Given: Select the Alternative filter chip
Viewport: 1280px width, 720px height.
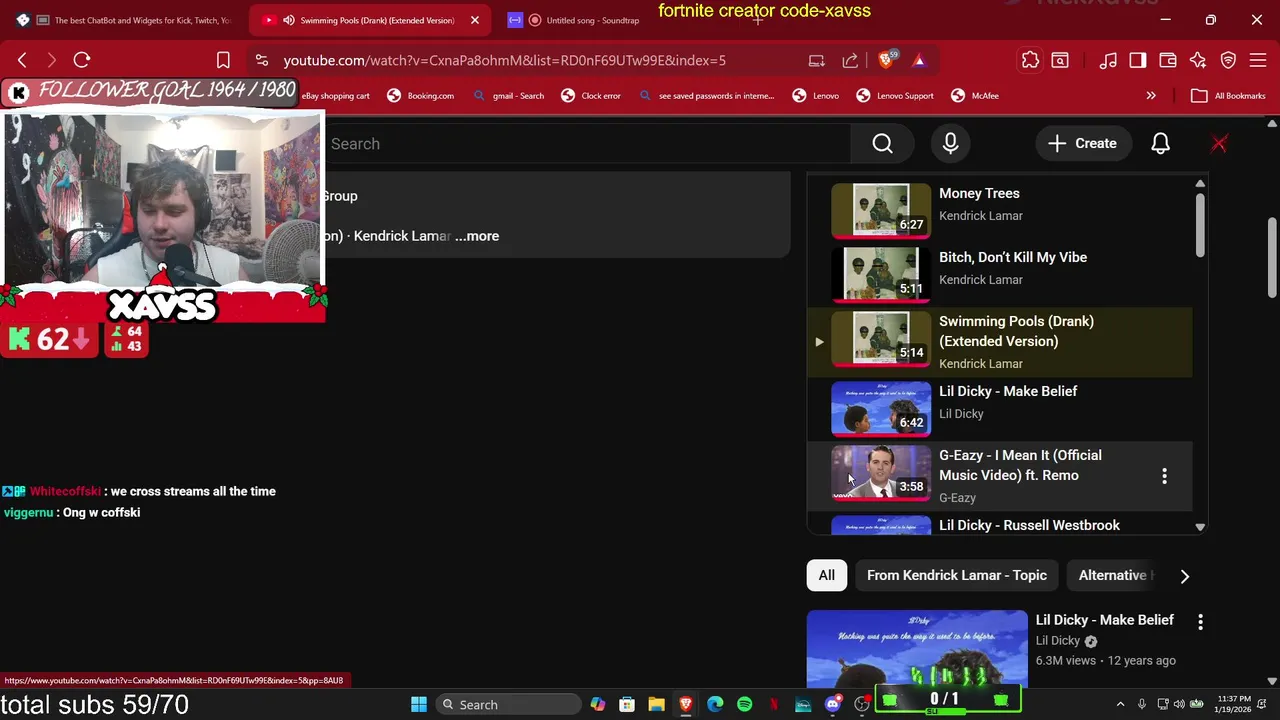Looking at the screenshot, I should (1114, 575).
